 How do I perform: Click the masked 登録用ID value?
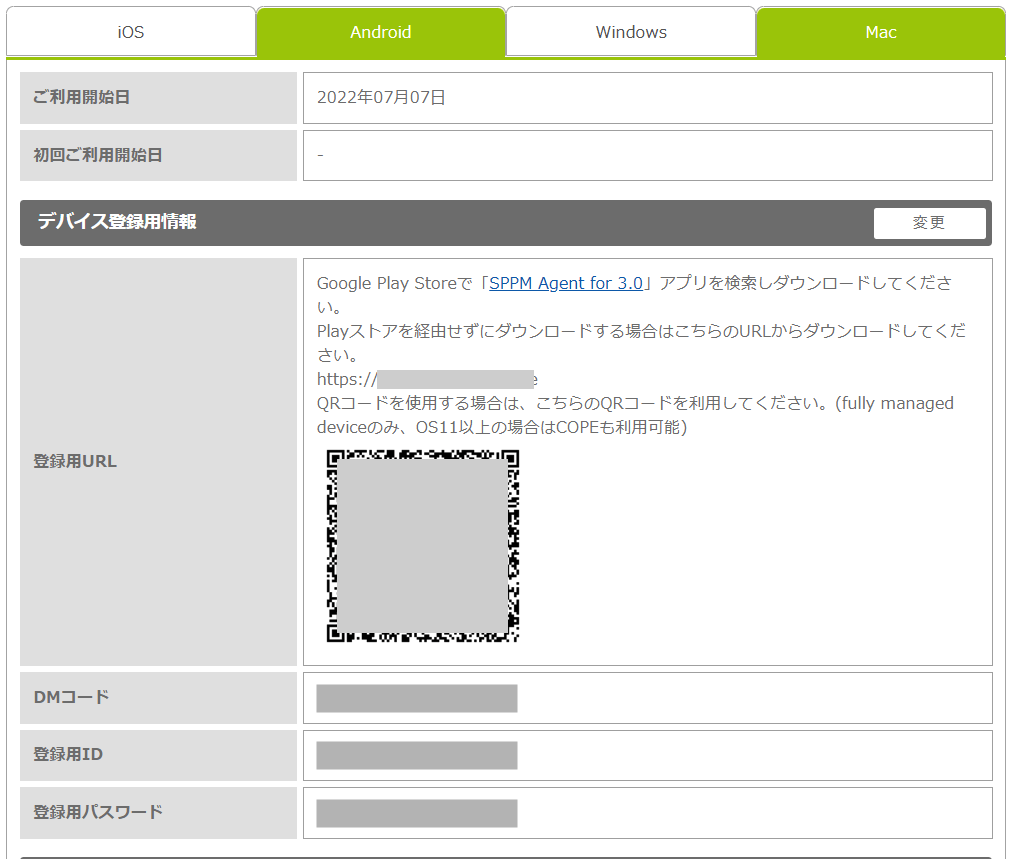[x=417, y=755]
